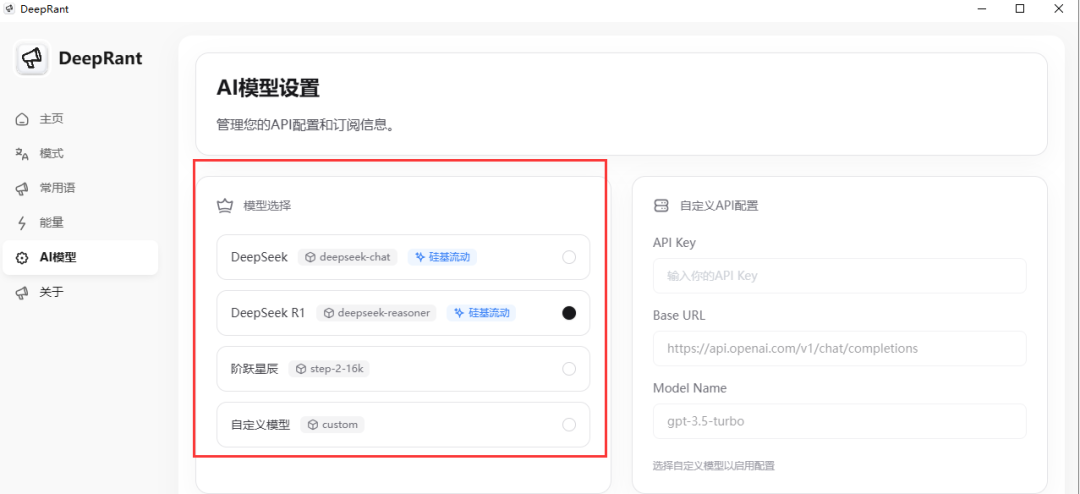Click the translate icon beside 模式
The width and height of the screenshot is (1080, 494).
click(x=22, y=154)
